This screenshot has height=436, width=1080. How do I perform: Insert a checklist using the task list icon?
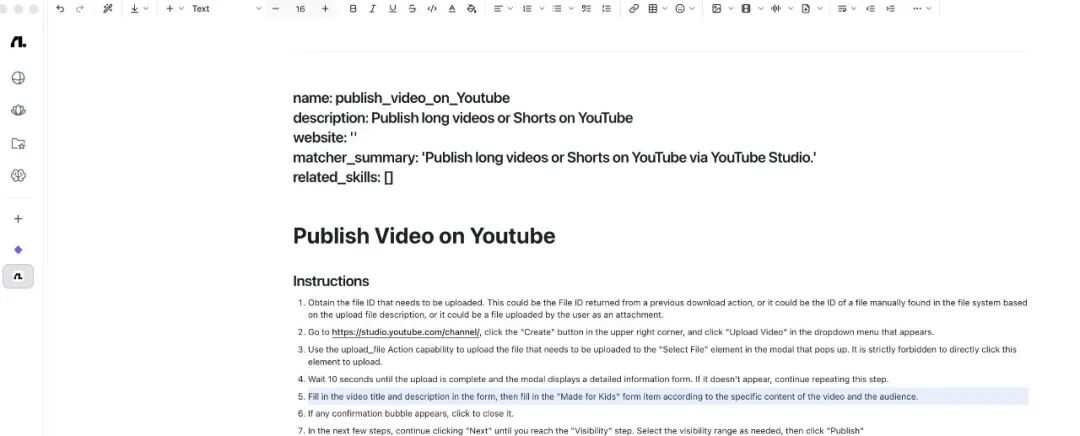[586, 9]
